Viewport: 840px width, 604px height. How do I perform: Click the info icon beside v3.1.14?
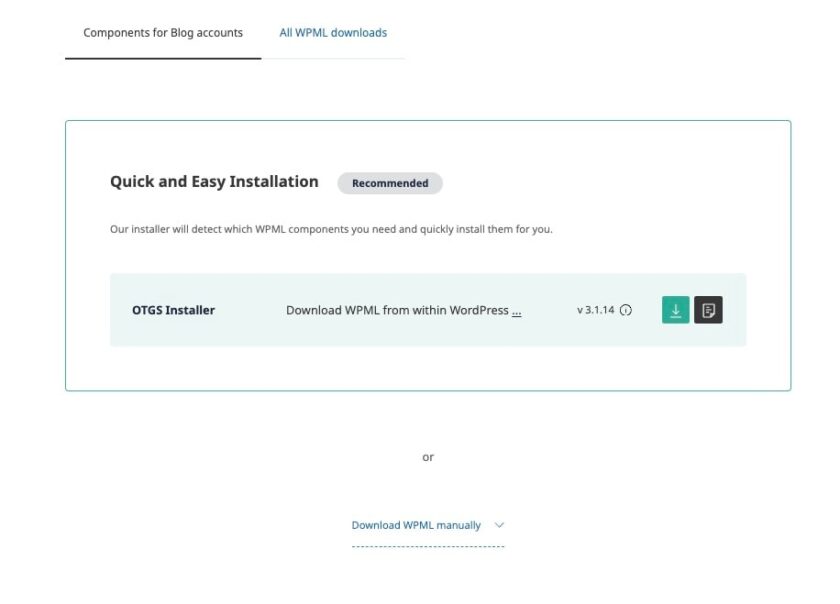point(626,310)
